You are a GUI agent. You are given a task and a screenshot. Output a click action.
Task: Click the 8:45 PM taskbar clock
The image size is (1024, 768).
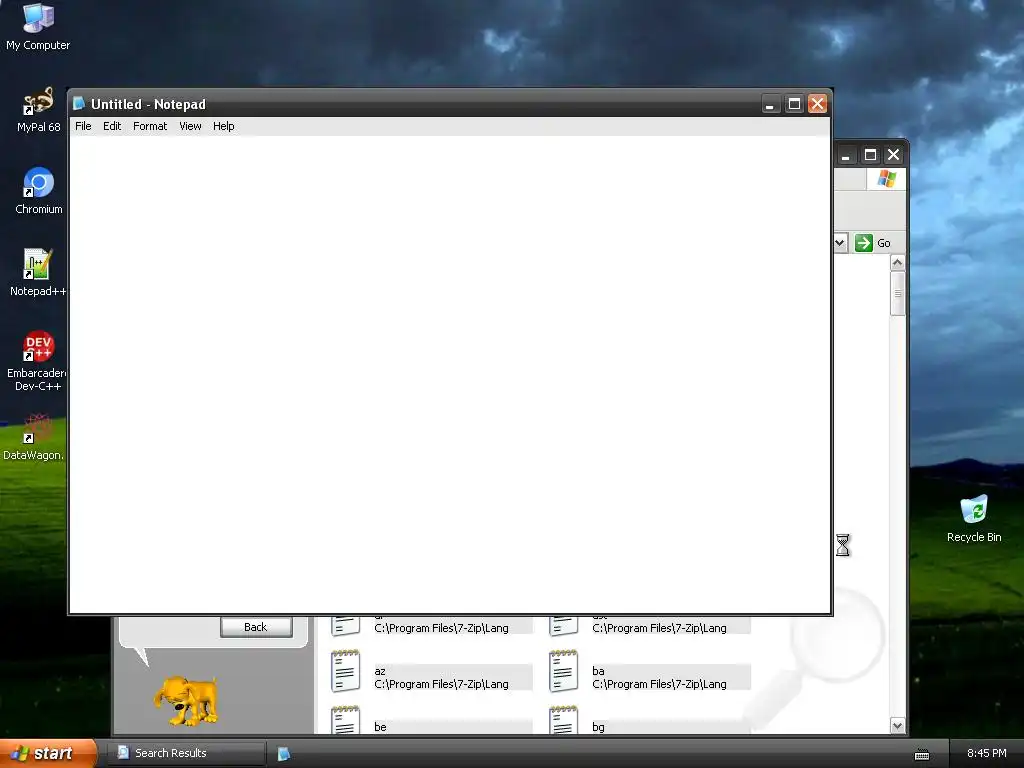pyautogui.click(x=986, y=753)
